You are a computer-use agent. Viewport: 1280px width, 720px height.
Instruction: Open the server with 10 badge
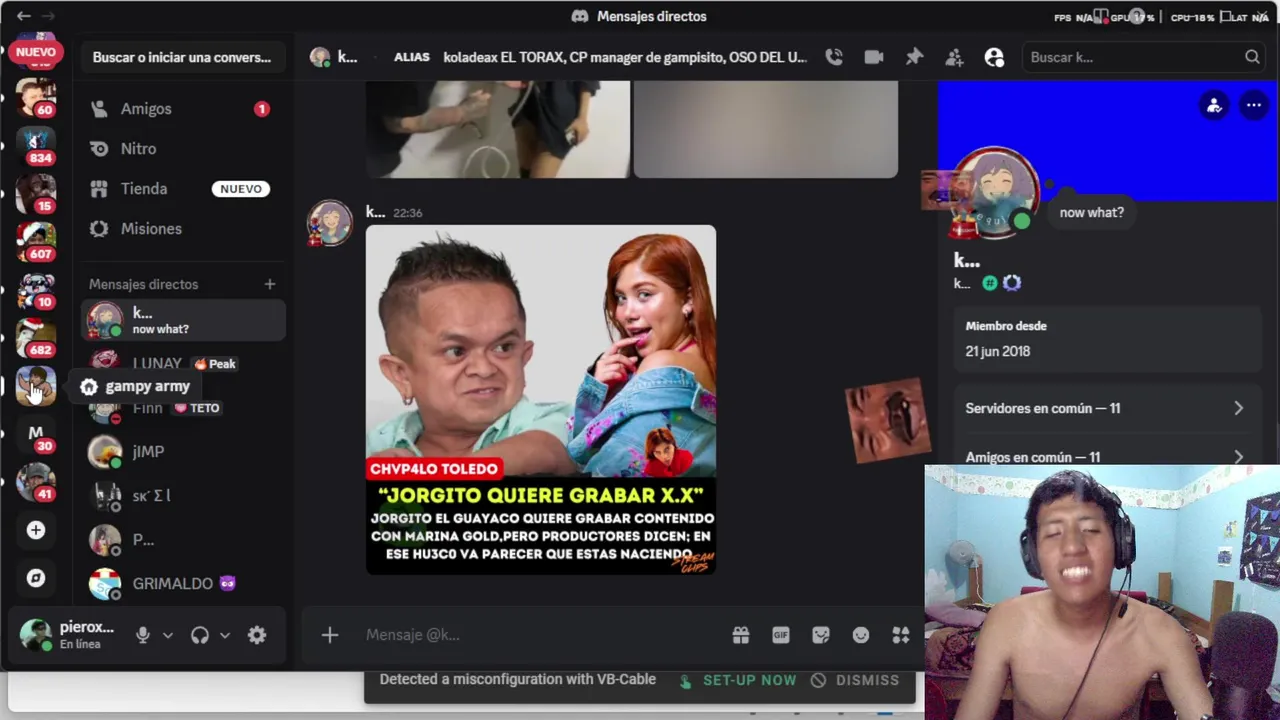[36, 290]
